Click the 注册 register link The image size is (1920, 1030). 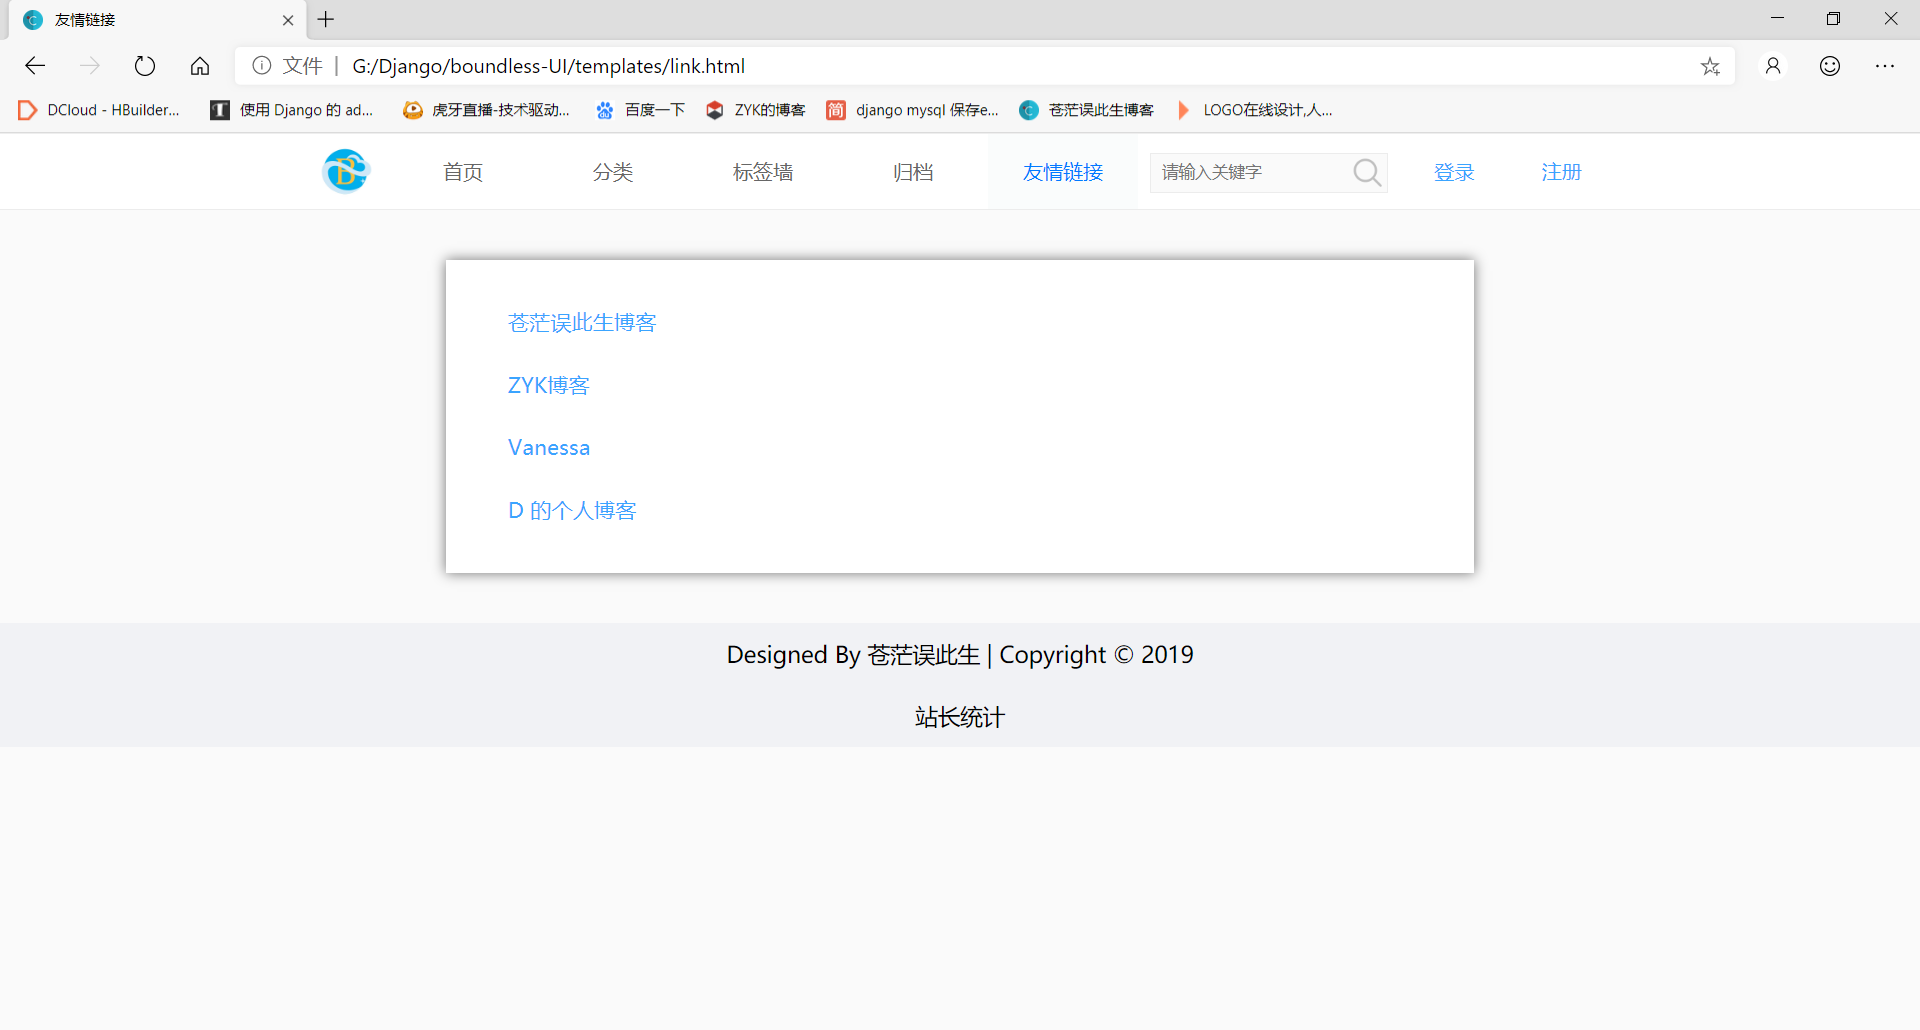pyautogui.click(x=1561, y=172)
